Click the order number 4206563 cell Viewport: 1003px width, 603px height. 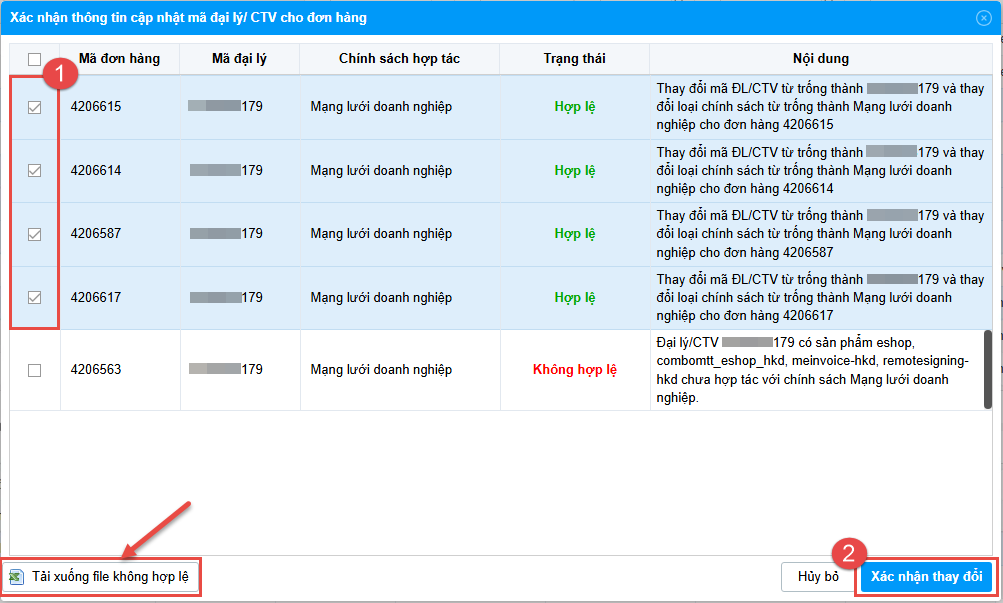pyautogui.click(x=96, y=370)
